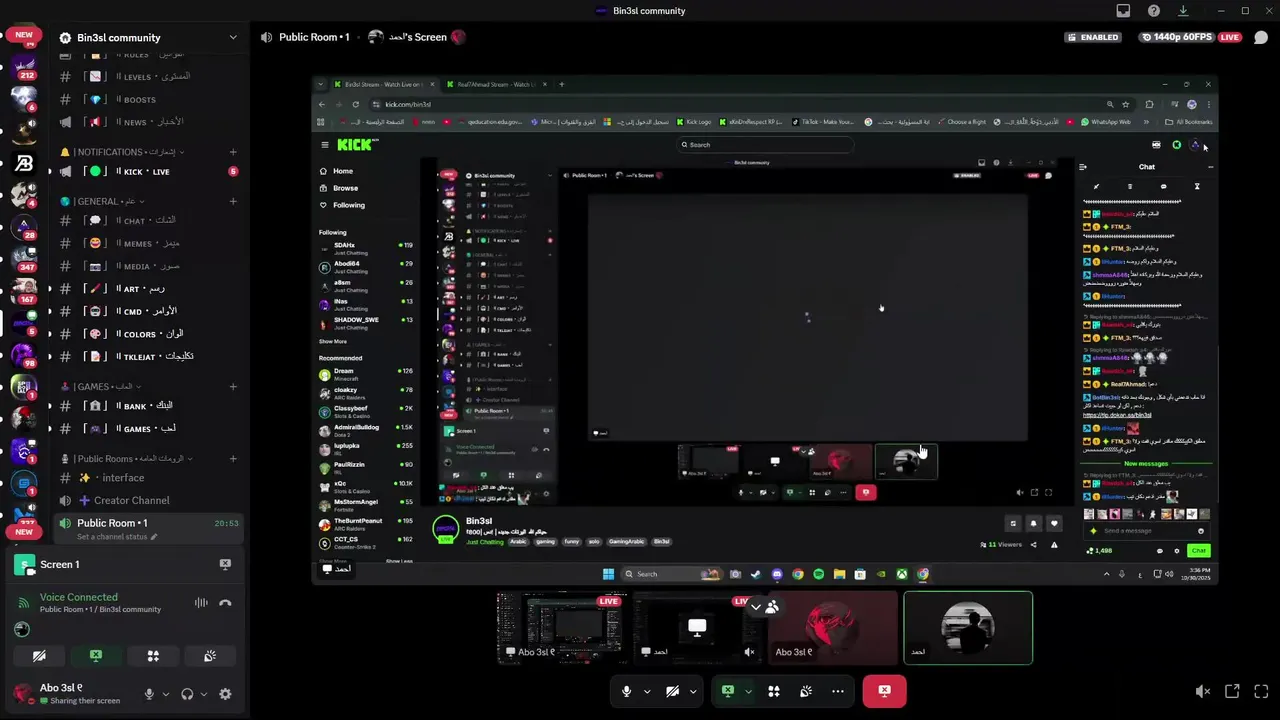Mute microphone in the user panel
Screen dimensions: 1280x720
[149, 694]
